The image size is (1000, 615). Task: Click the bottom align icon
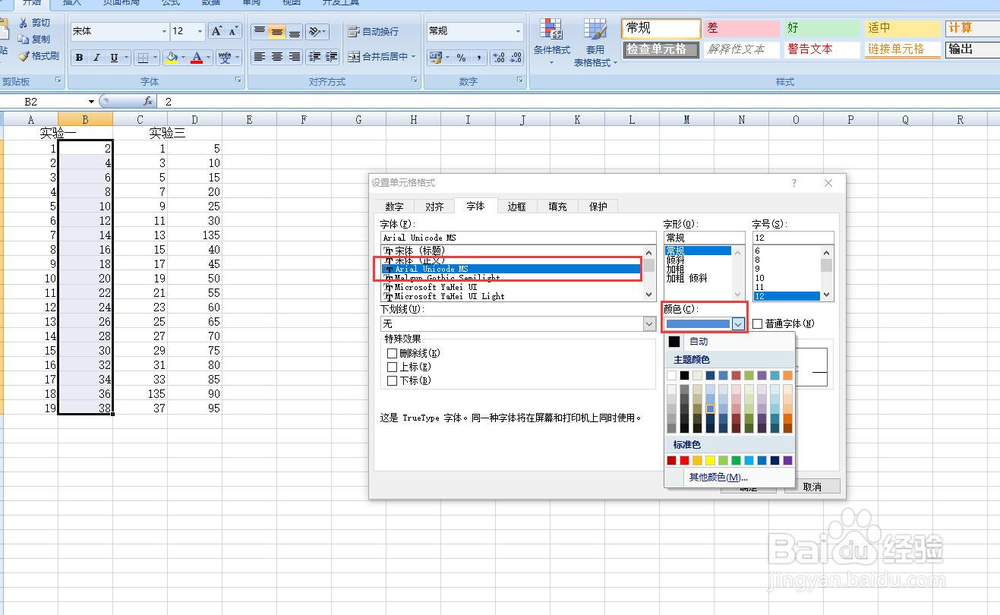[x=294, y=31]
